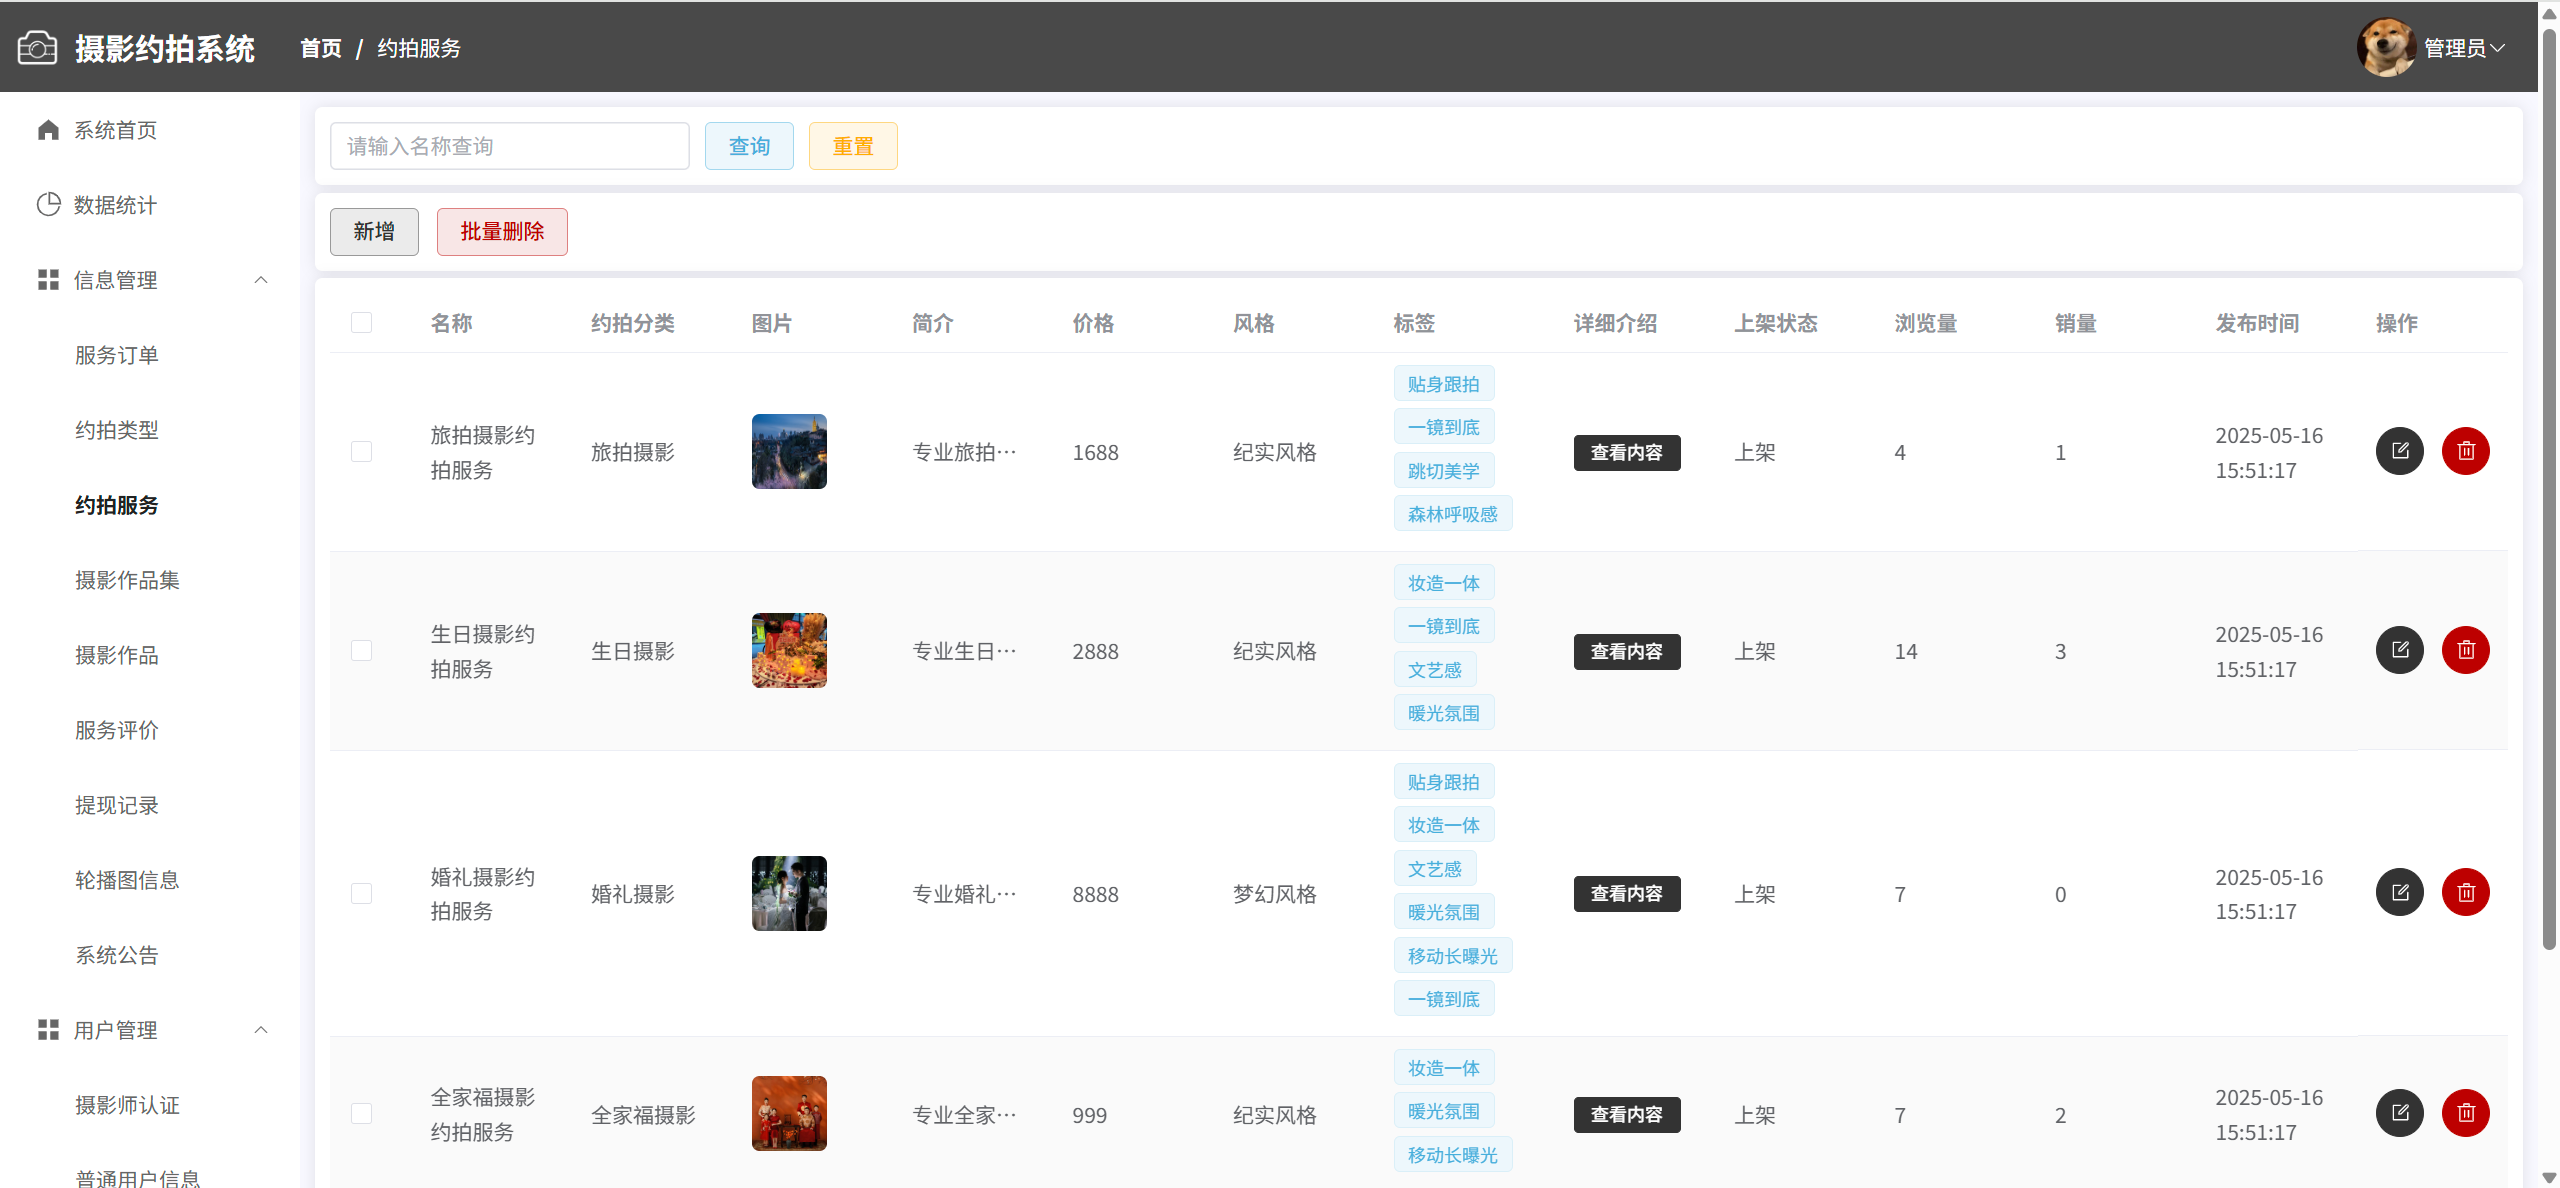The image size is (2560, 1188).
Task: Click edit icon for 旅拍摄影约拍服务 row
Action: [2399, 451]
